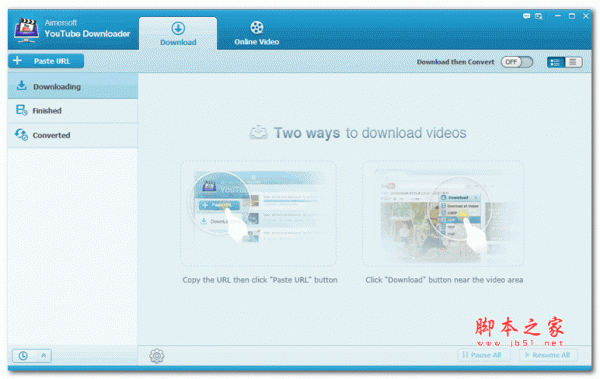Viewport: 600px width, 379px height.
Task: Click the Paste URL tutorial thumbnail
Action: pyautogui.click(x=258, y=213)
